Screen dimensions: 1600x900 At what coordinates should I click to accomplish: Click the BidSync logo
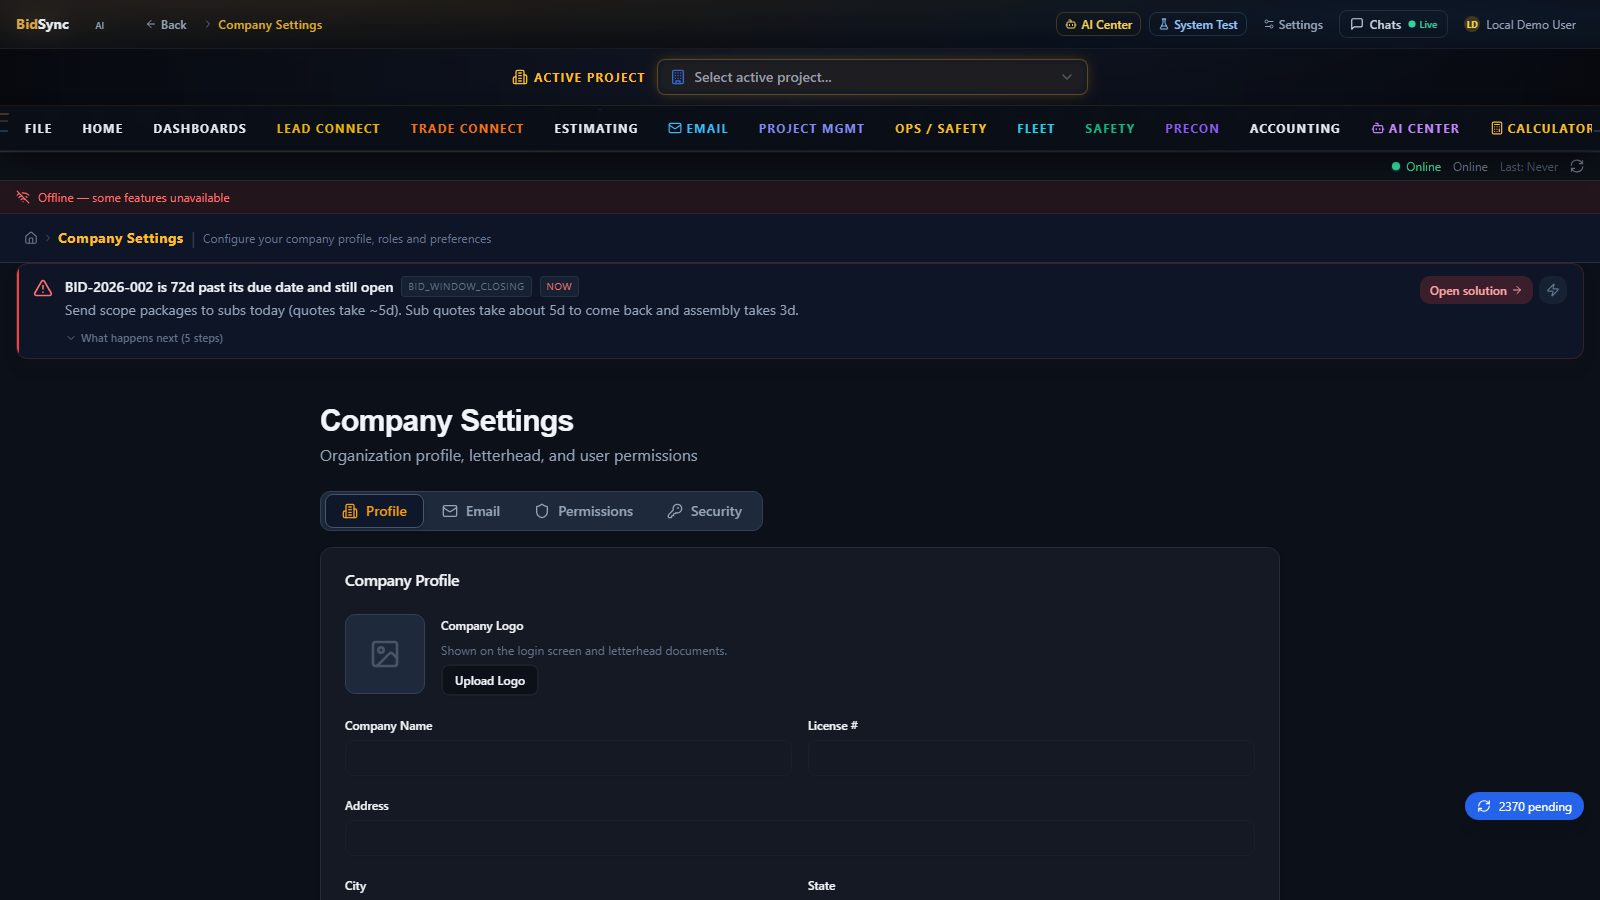[x=42, y=24]
